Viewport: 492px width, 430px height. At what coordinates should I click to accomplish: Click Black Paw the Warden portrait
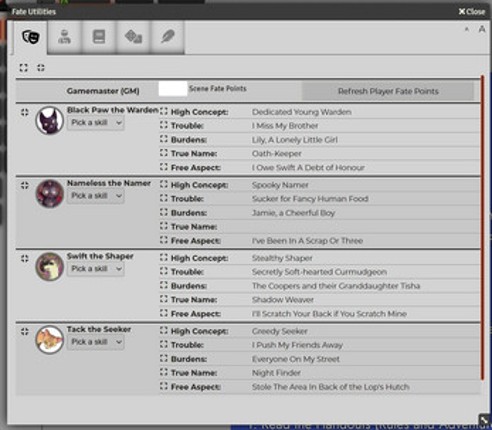50,120
